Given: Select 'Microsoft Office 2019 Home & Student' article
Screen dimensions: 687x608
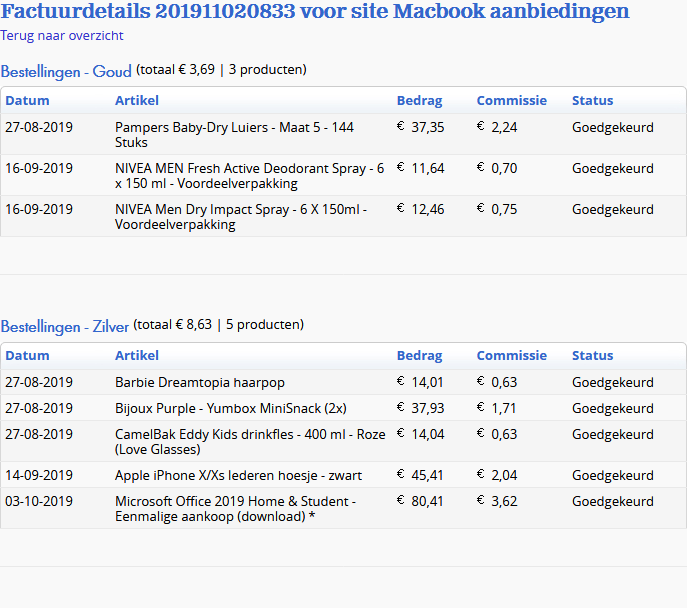Looking at the screenshot, I should tap(236, 509).
